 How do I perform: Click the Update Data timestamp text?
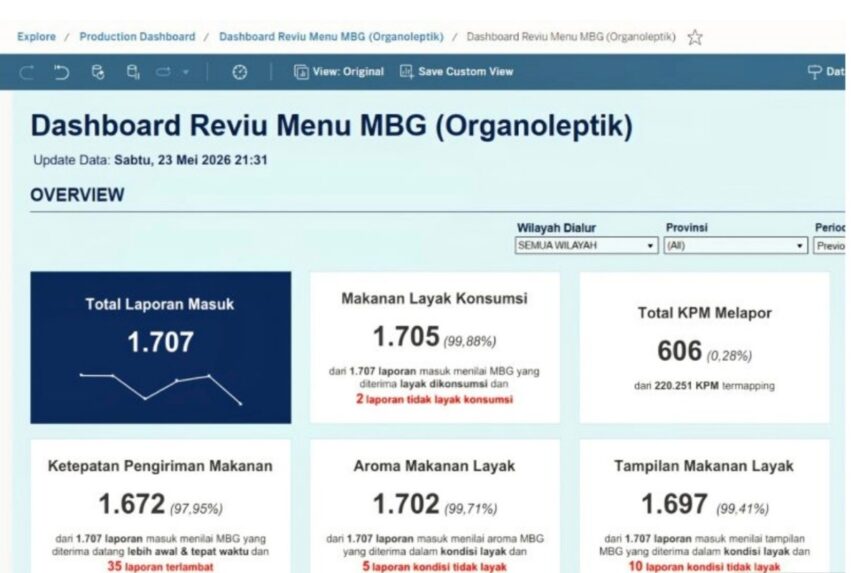(150, 160)
